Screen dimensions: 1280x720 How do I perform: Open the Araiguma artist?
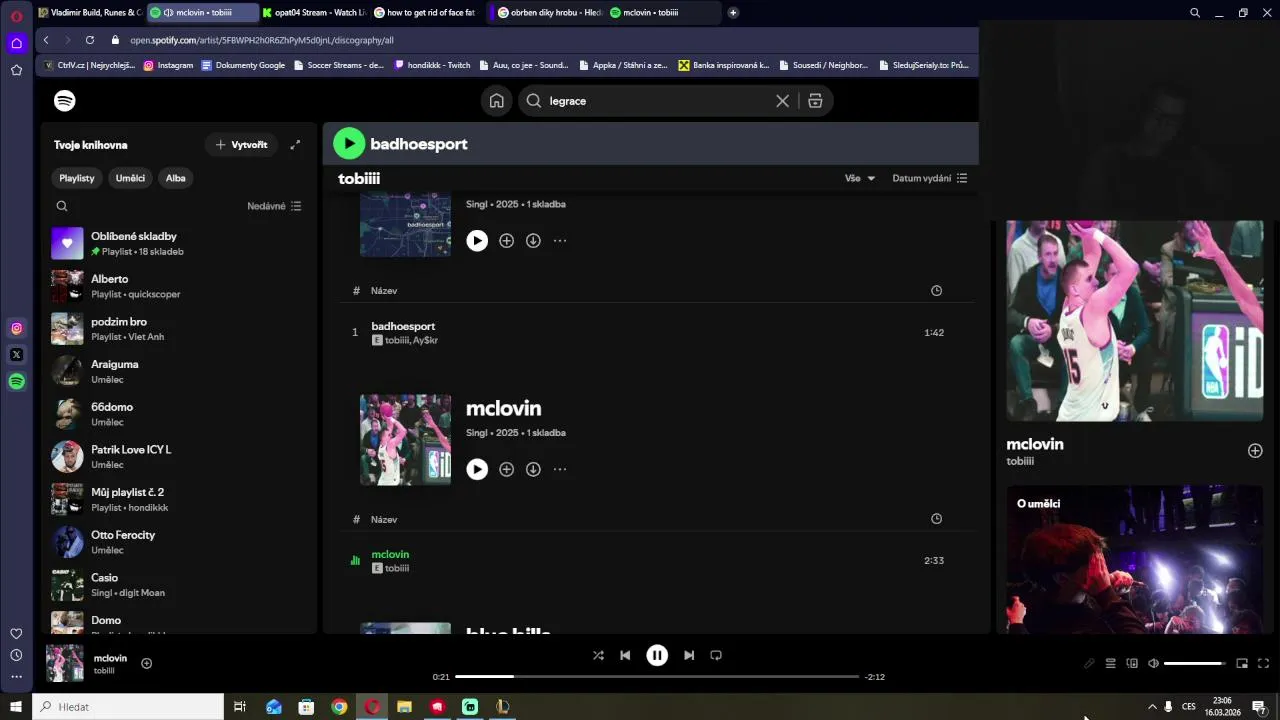coord(180,371)
